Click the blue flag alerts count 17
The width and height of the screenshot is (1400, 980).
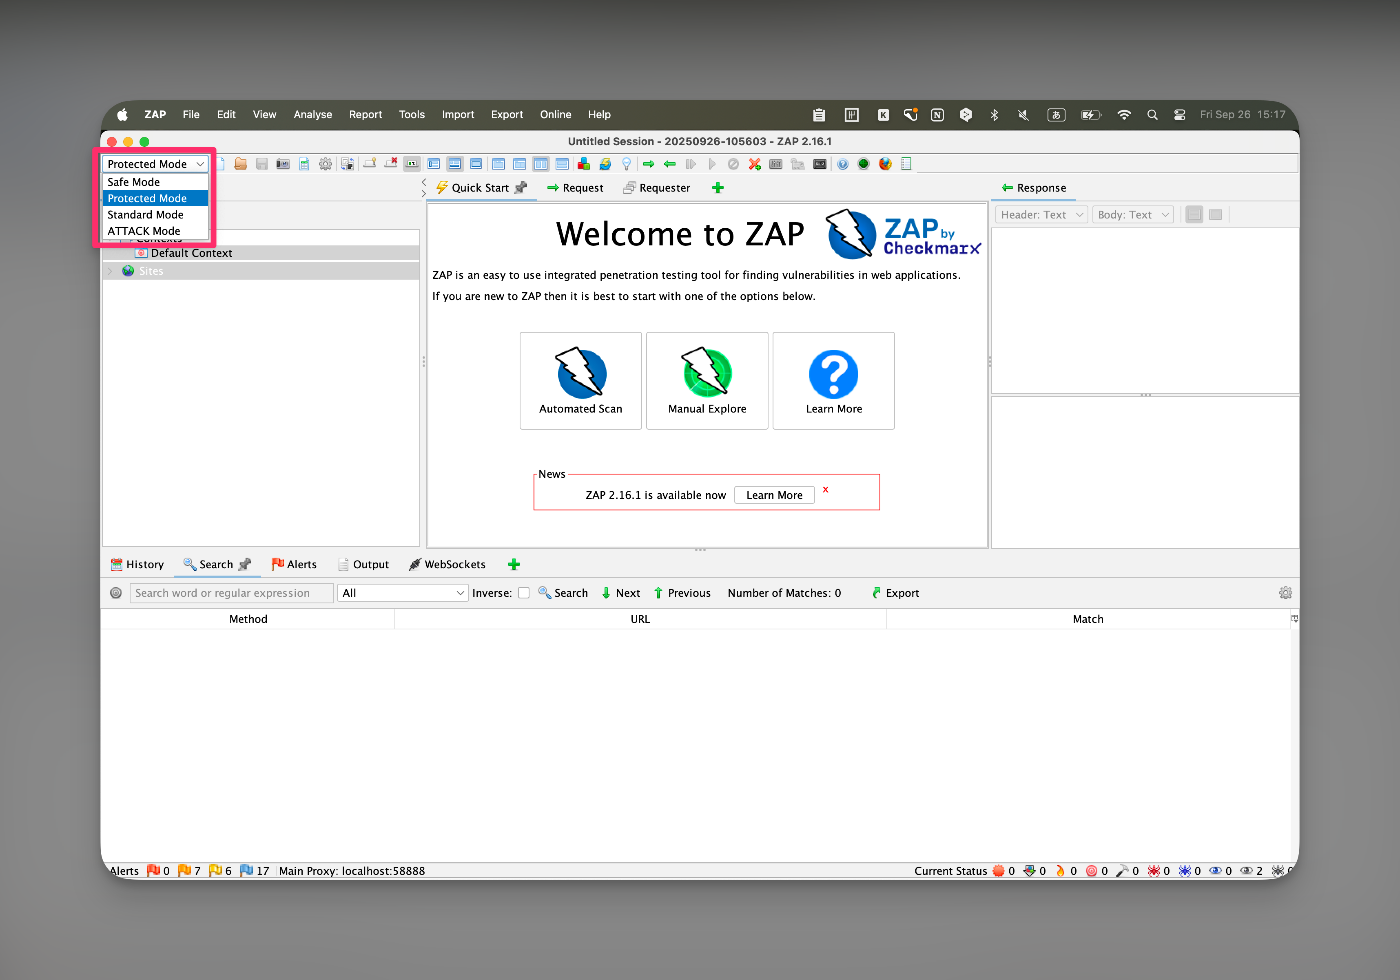pos(255,871)
